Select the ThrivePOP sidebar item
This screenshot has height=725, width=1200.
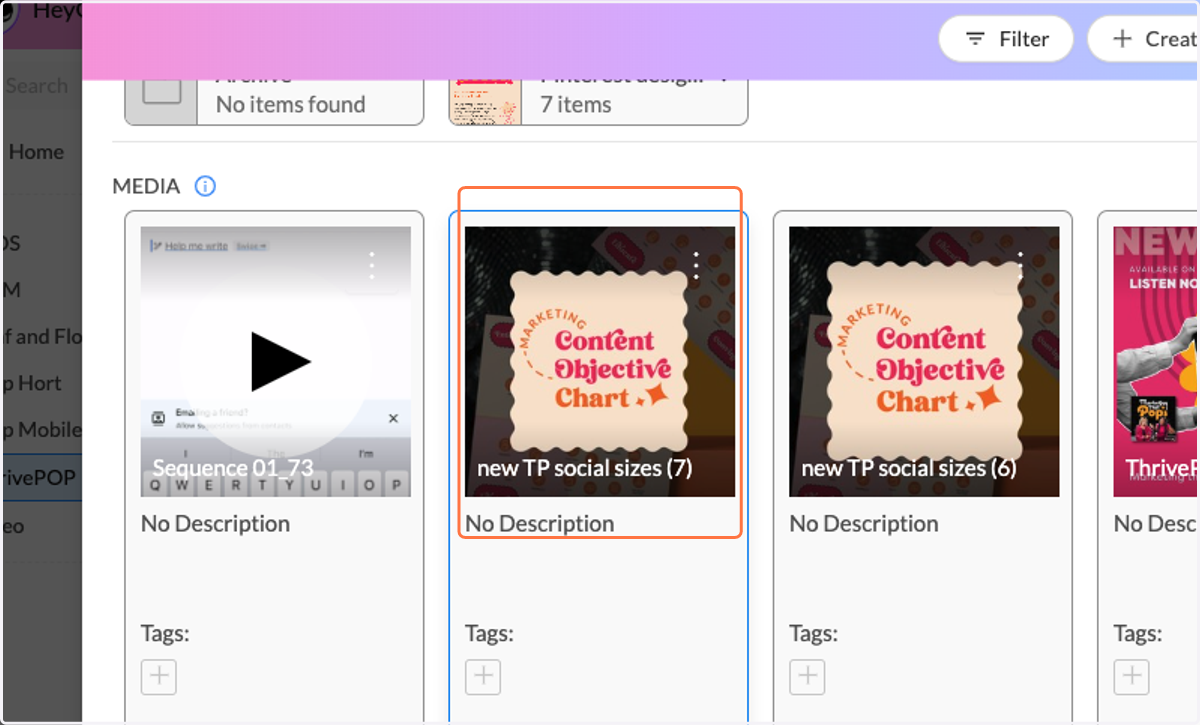(40, 477)
